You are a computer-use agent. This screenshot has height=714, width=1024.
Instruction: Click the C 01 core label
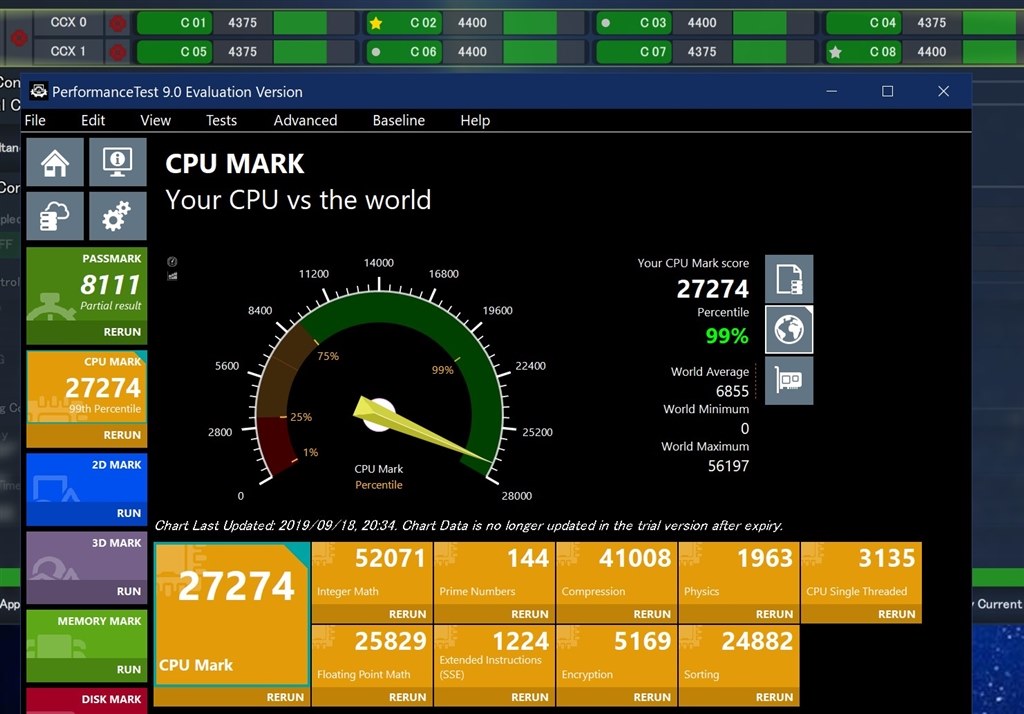click(174, 23)
